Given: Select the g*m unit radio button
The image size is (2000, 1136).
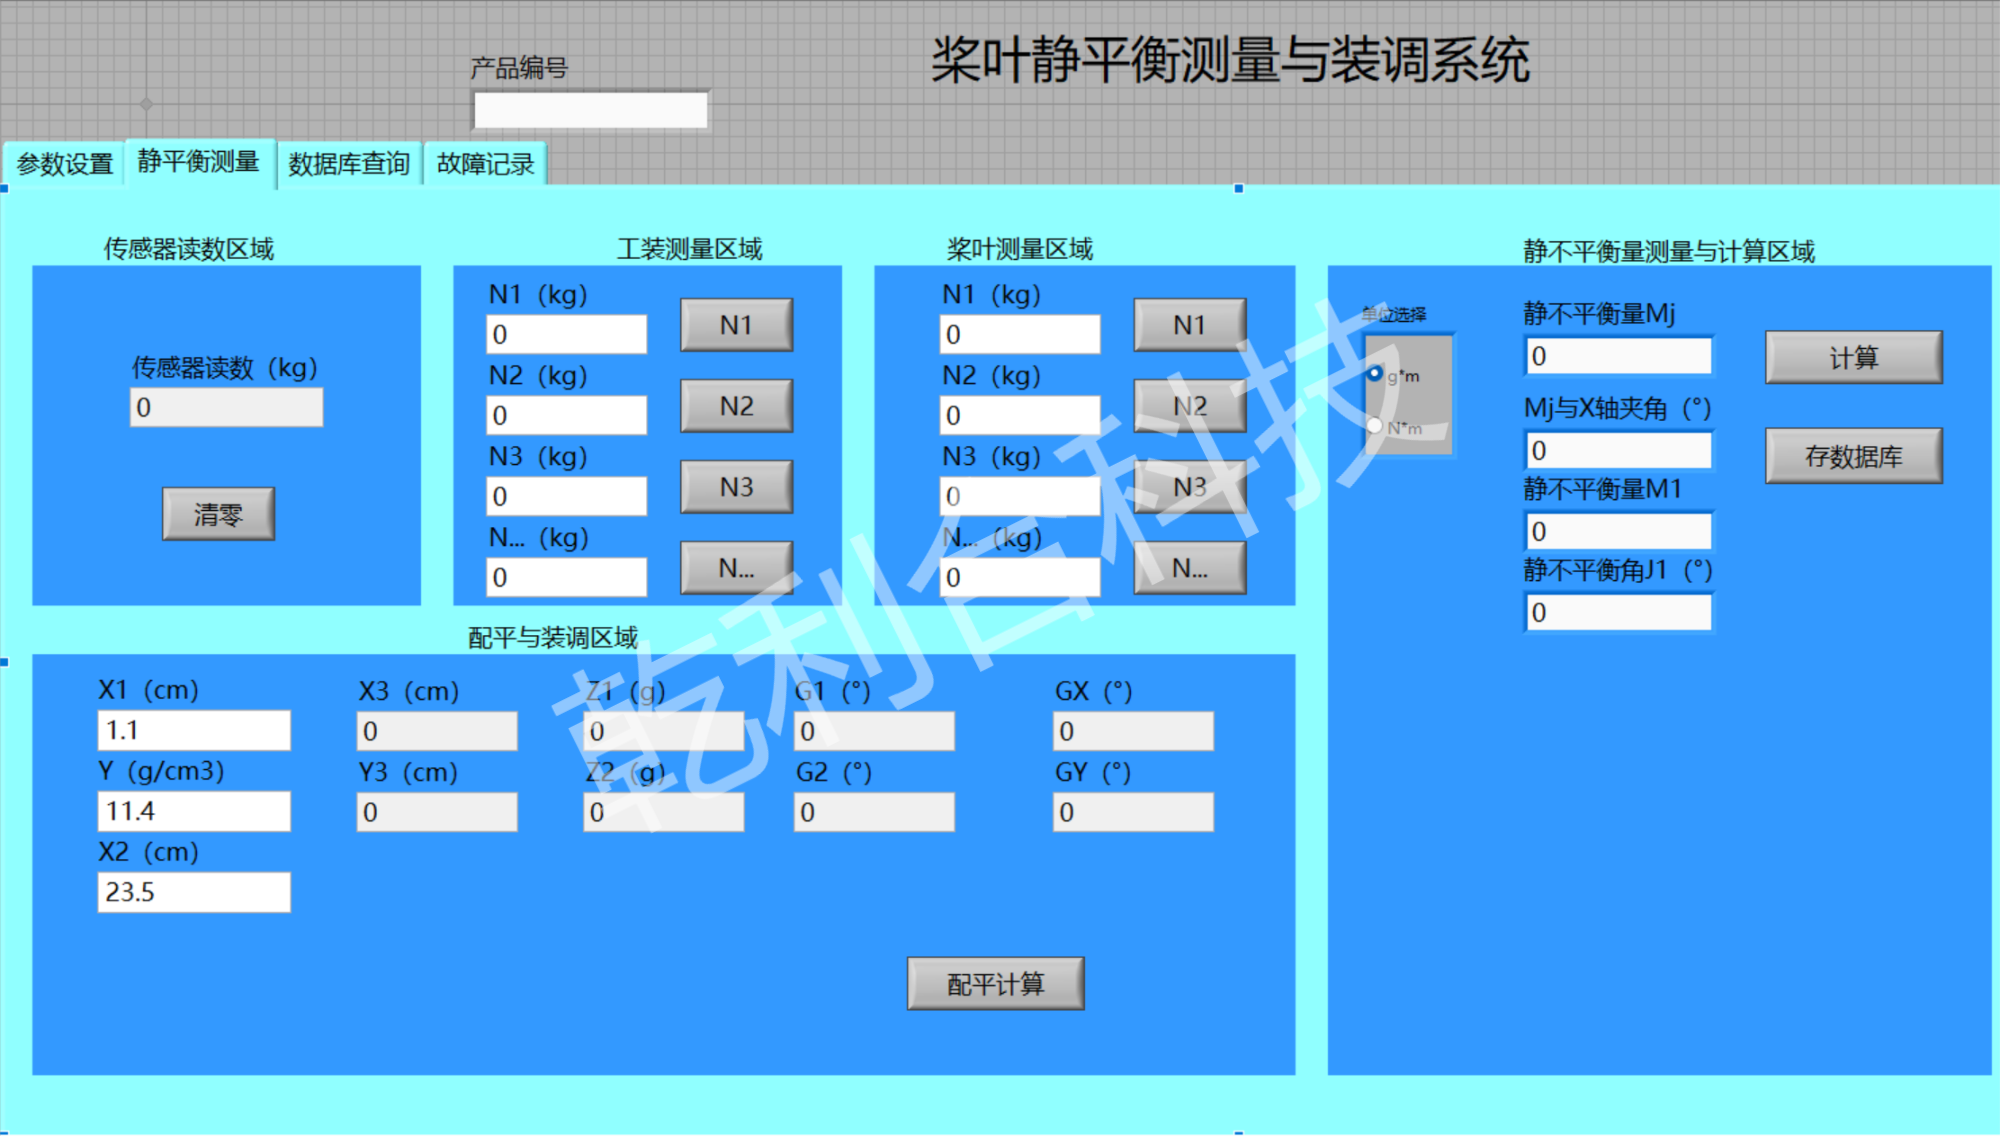Looking at the screenshot, I should [1376, 374].
